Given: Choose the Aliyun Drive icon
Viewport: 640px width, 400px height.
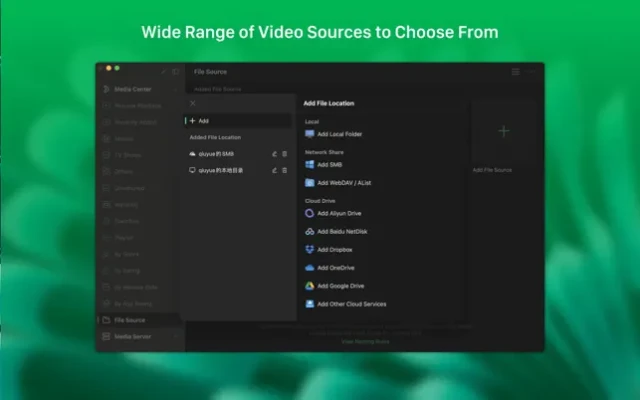Looking at the screenshot, I should point(310,214).
